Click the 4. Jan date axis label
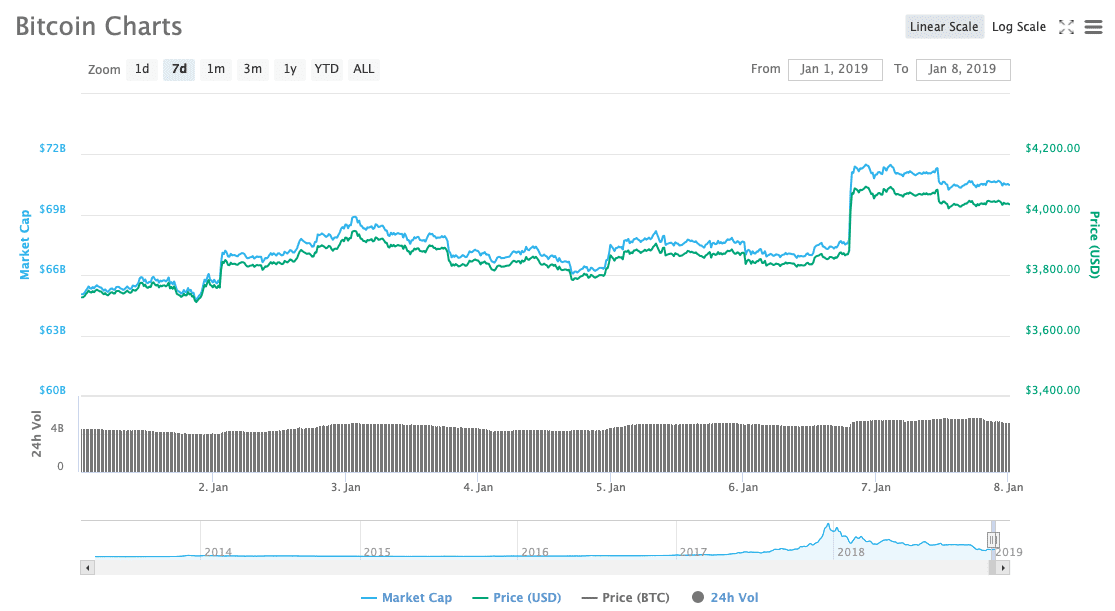The width and height of the screenshot is (1115, 611). point(478,487)
